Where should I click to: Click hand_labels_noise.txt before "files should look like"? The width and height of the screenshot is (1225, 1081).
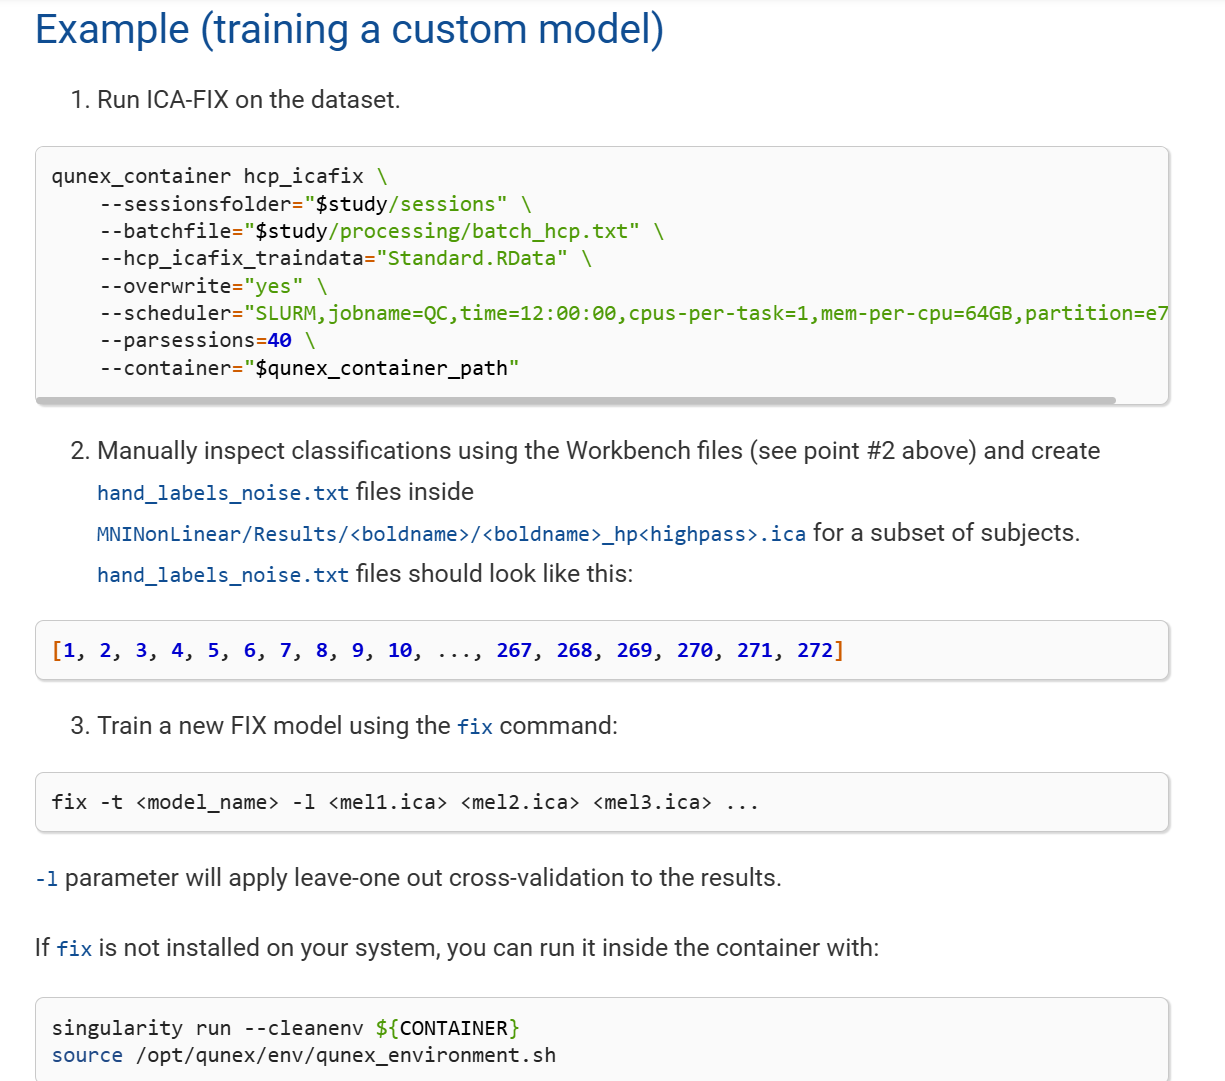[x=222, y=575]
